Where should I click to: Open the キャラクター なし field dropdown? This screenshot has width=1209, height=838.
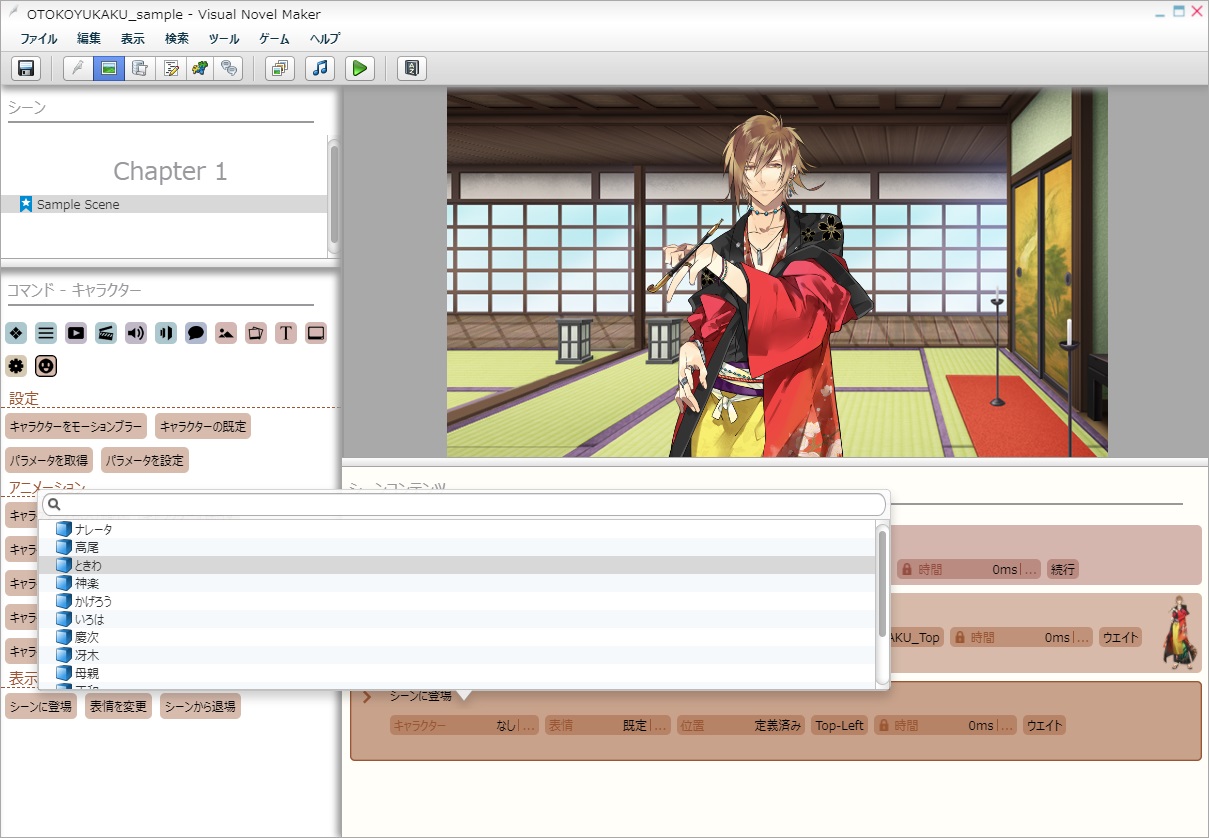coord(465,726)
